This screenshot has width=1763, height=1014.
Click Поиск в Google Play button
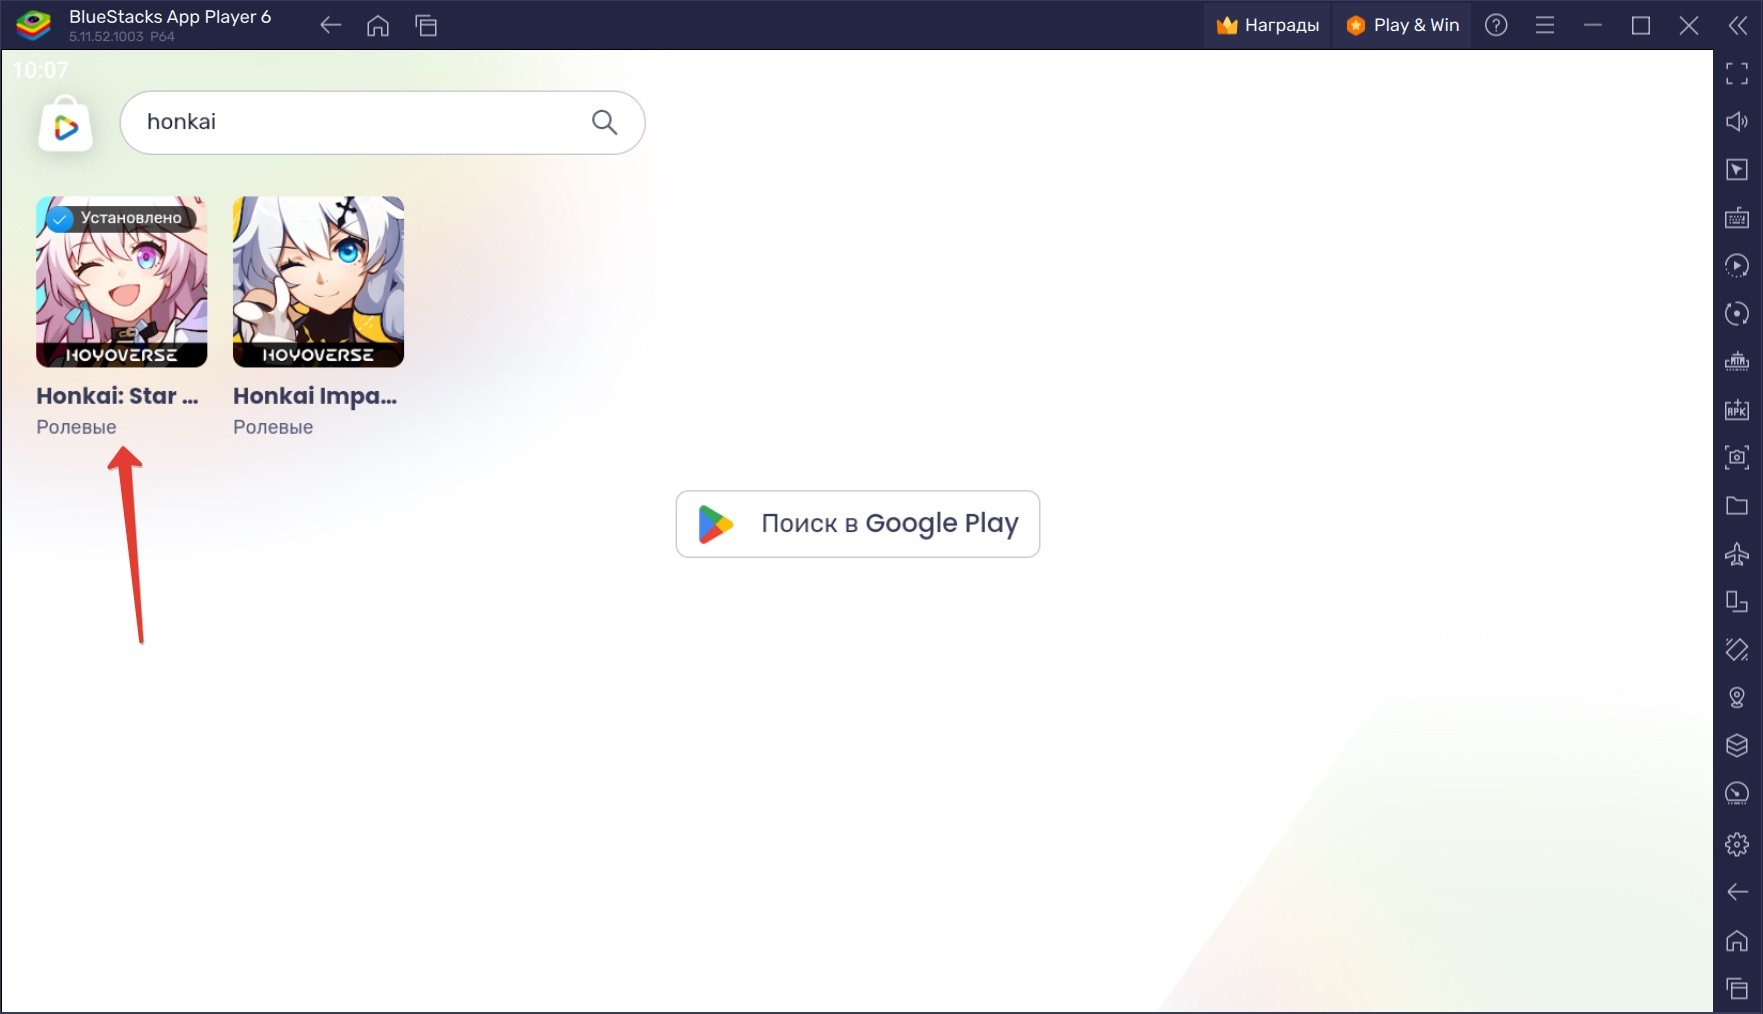point(858,524)
